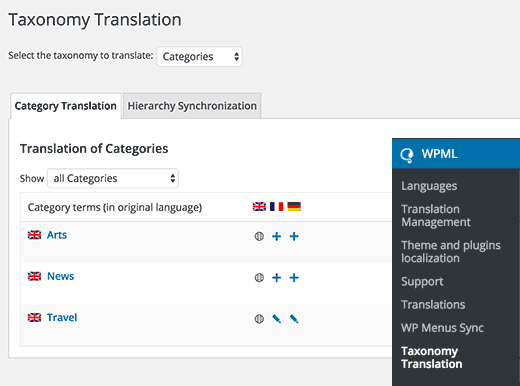Open Languages in WPML menu
This screenshot has height=386, width=520.
(429, 186)
